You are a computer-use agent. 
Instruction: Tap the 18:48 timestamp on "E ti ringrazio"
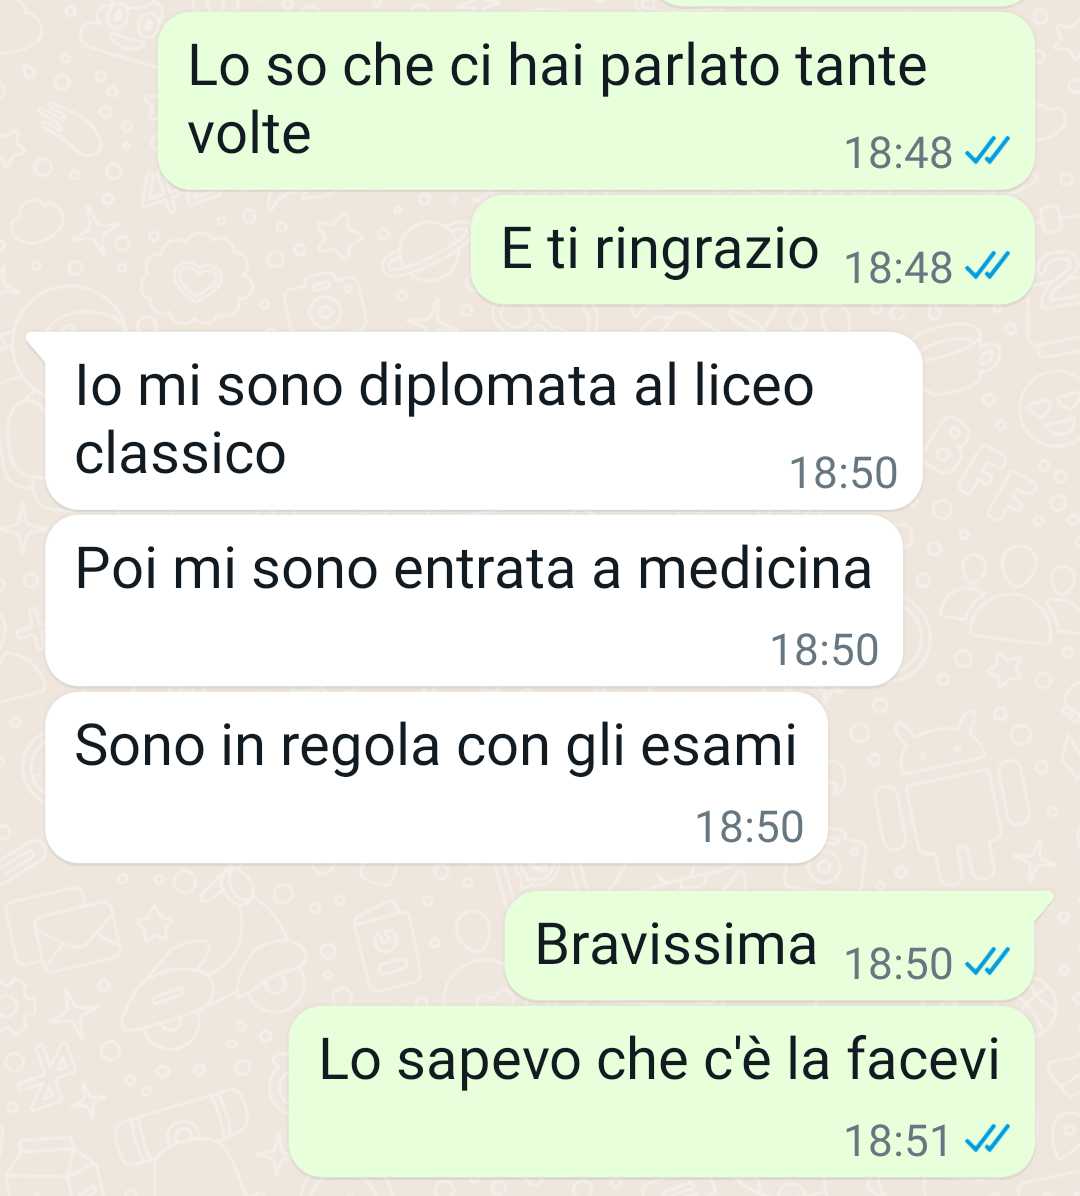tap(898, 268)
